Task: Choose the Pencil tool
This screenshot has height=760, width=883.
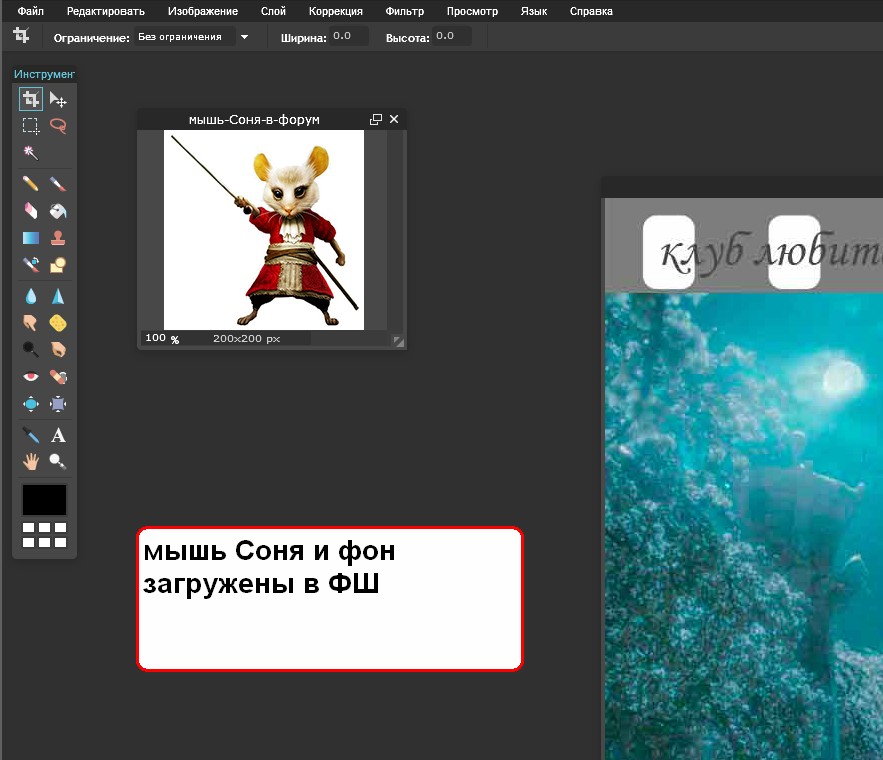Action: tap(31, 184)
